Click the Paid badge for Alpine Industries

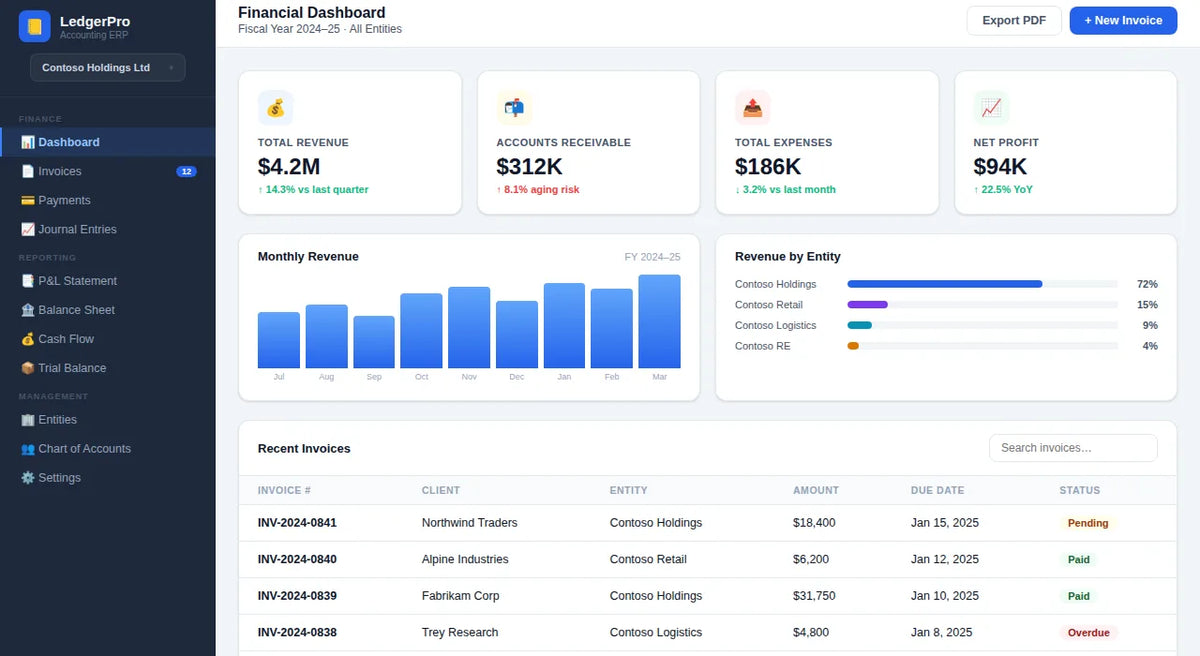(x=1079, y=560)
